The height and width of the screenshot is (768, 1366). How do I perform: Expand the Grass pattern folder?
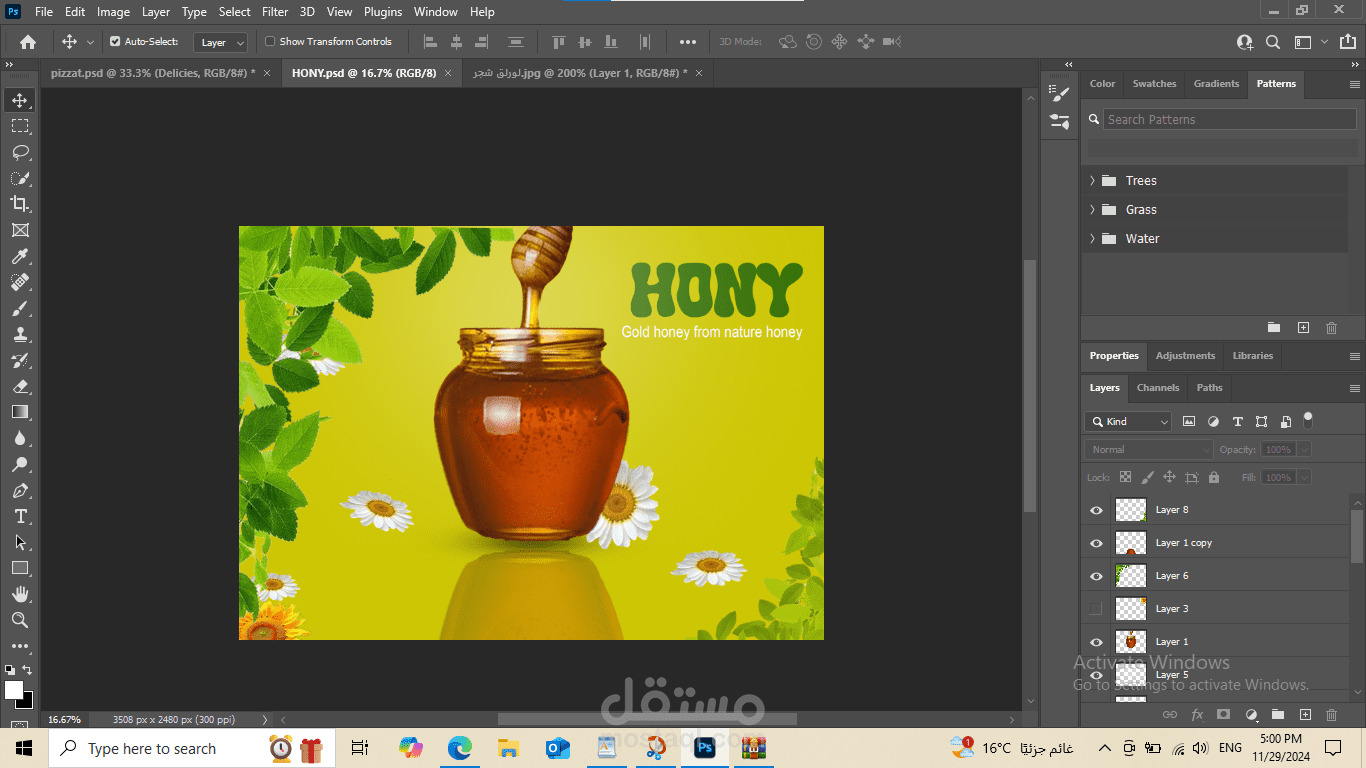(x=1092, y=210)
